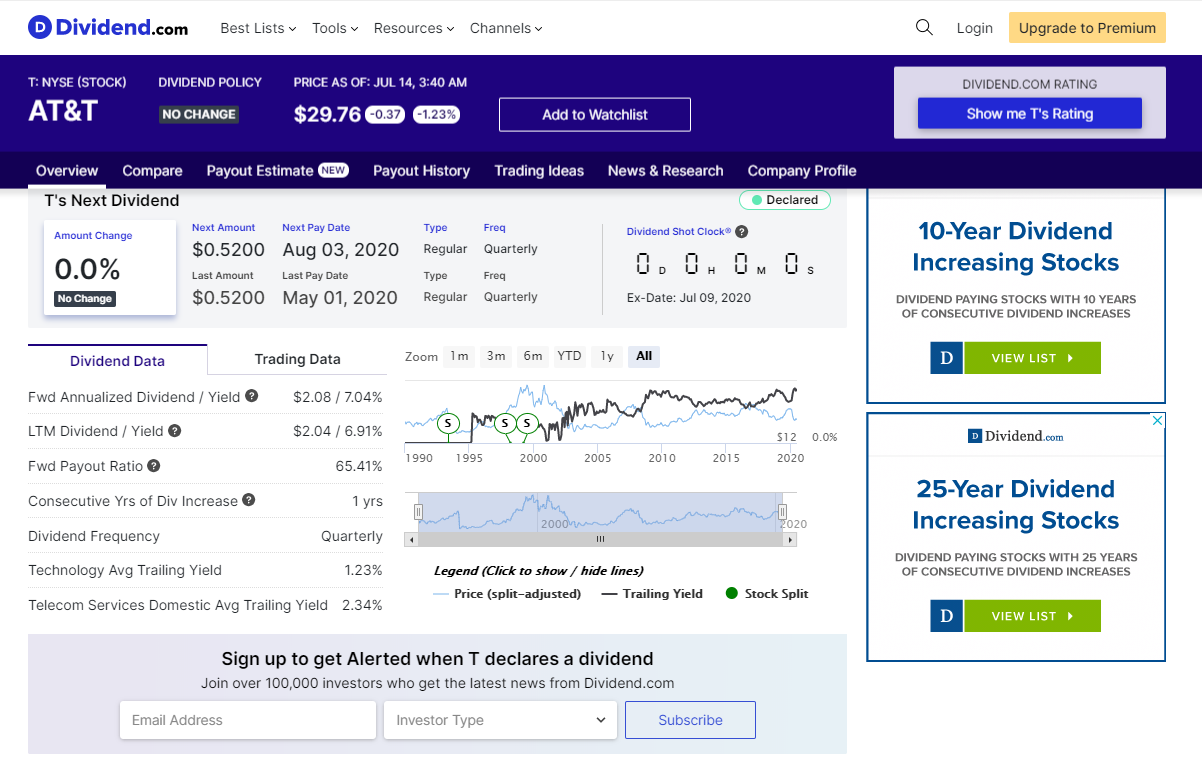This screenshot has width=1202, height=765.
Task: Click the stock split marker near 1998
Action: coord(505,424)
